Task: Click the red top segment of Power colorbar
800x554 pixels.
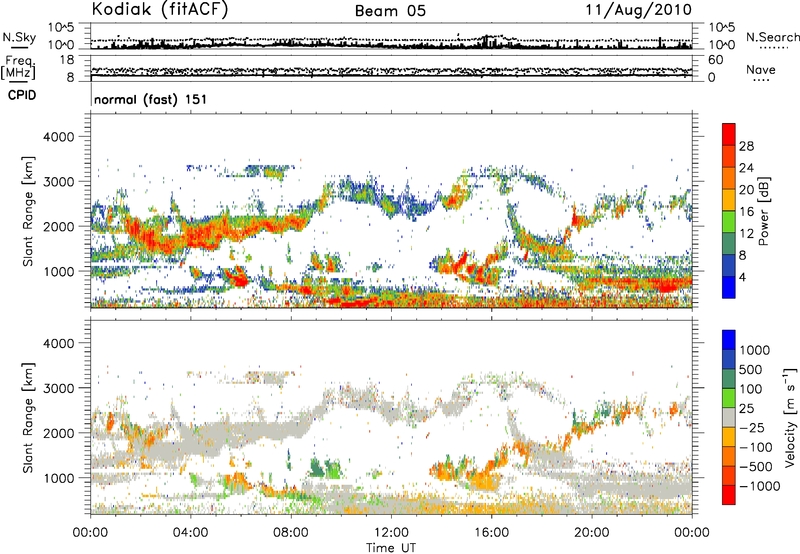Action: tap(729, 134)
